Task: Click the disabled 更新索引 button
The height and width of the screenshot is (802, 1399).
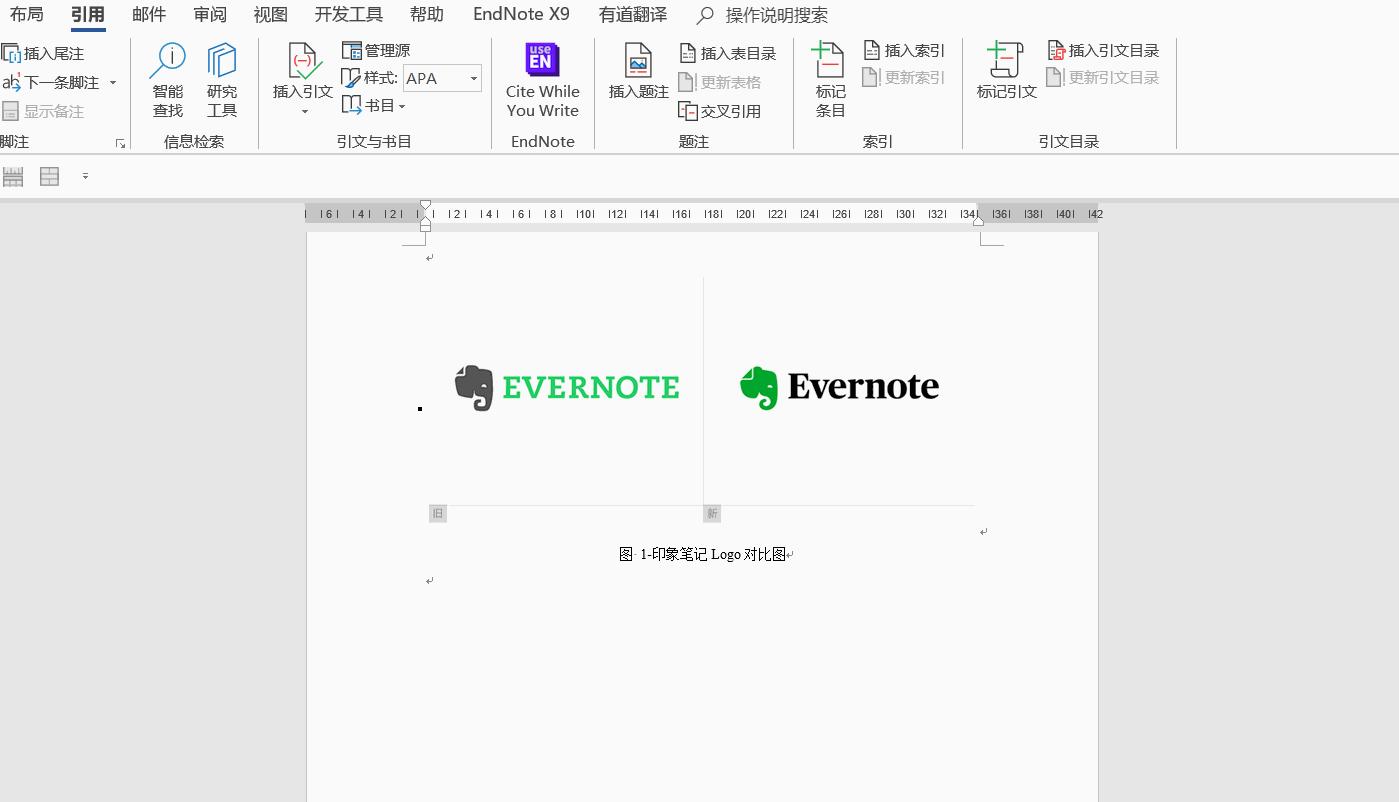Action: click(904, 77)
